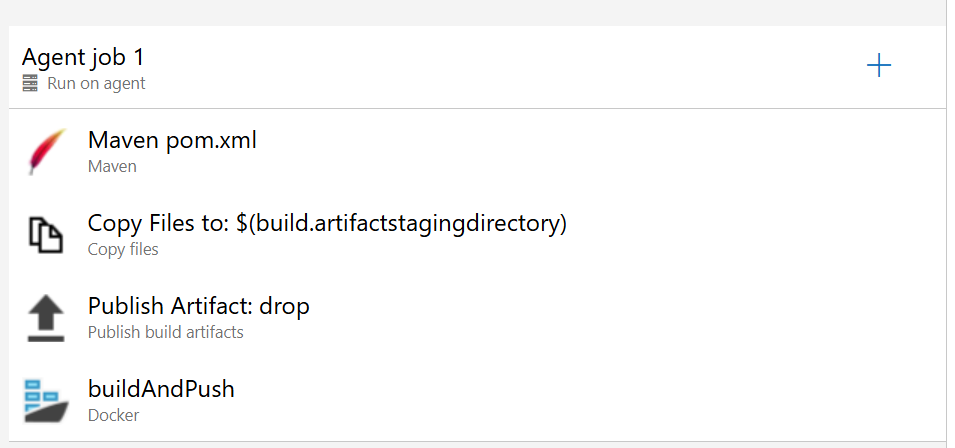Viewport: 955px width, 448px height.
Task: Click the Publish Artifact upload arrow icon
Action: (45, 317)
